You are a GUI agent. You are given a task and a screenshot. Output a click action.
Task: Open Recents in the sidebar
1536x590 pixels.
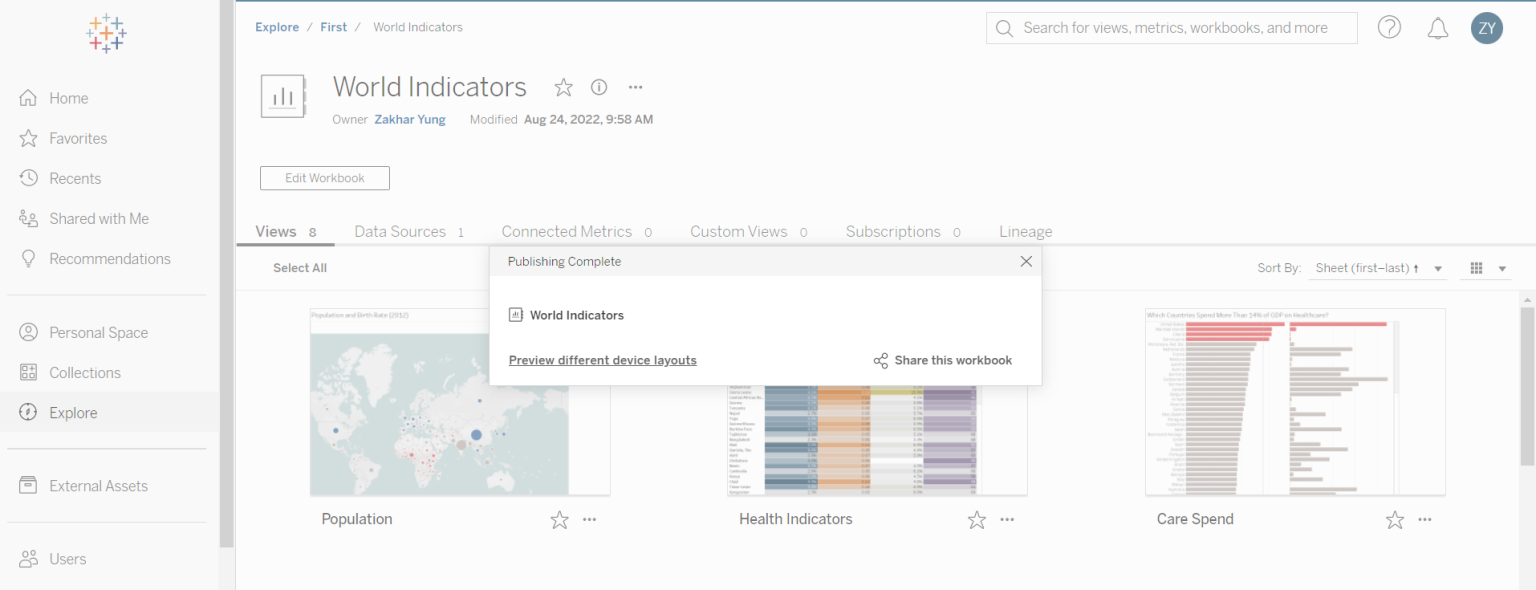[x=75, y=178]
